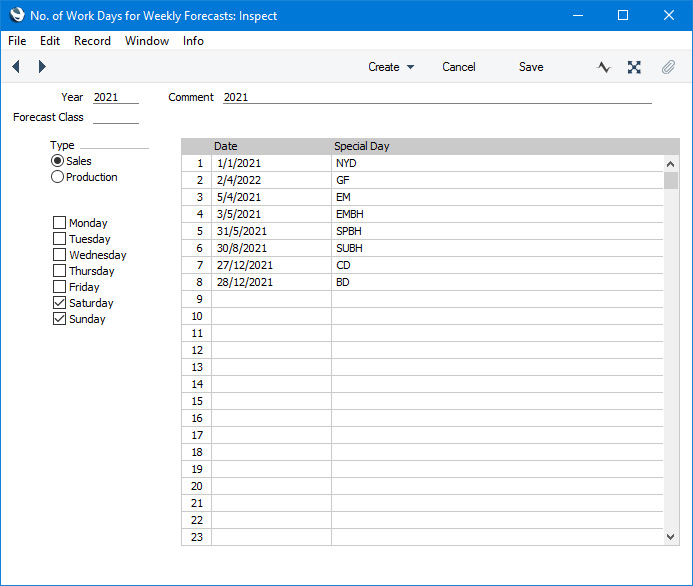The image size is (693, 586).
Task: Click the expand window crossed-arrows icon
Action: click(x=634, y=67)
